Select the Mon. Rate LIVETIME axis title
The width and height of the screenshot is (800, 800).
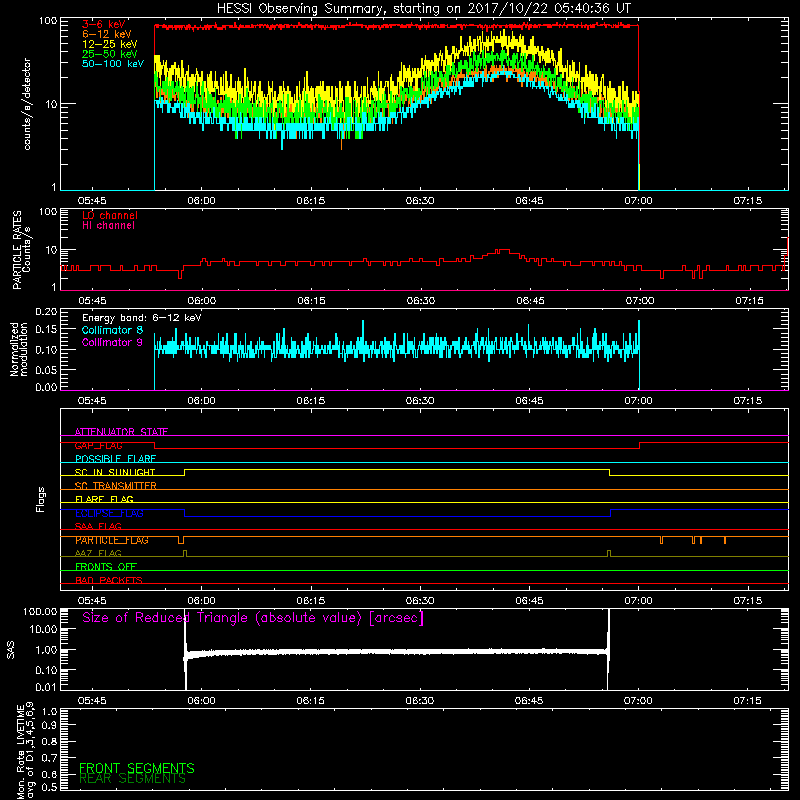(25, 751)
